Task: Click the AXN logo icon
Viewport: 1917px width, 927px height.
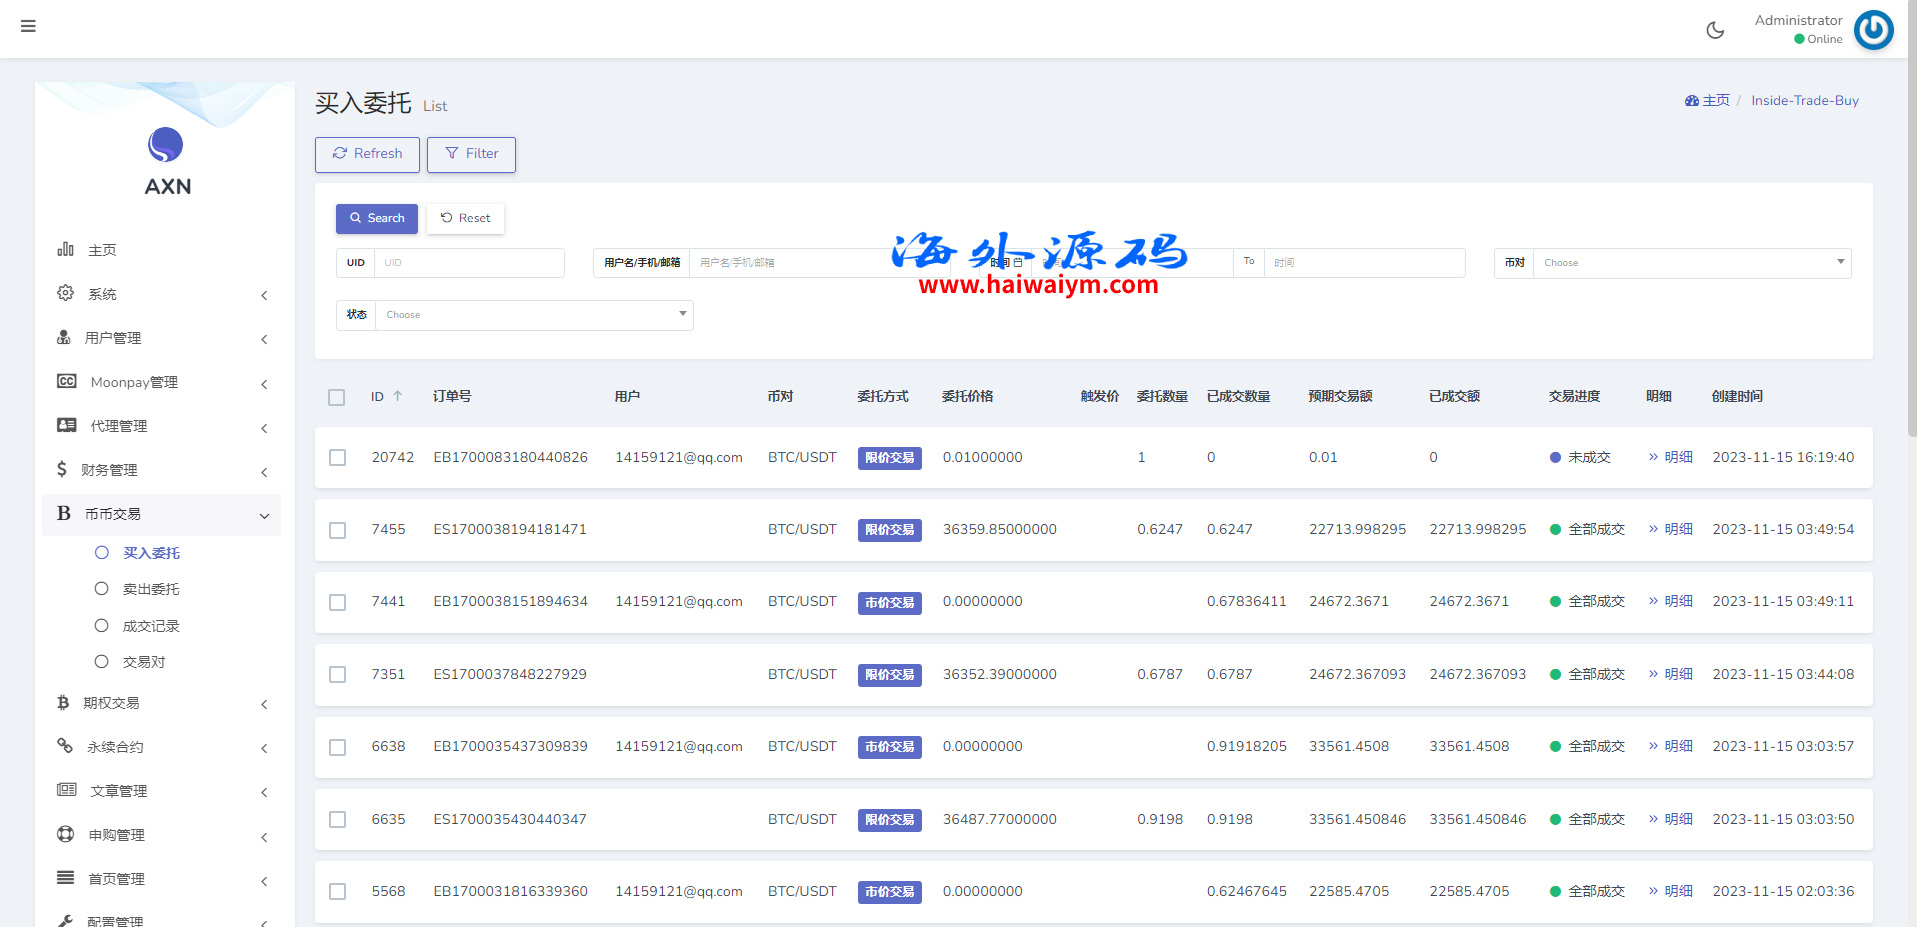Action: coord(166,145)
